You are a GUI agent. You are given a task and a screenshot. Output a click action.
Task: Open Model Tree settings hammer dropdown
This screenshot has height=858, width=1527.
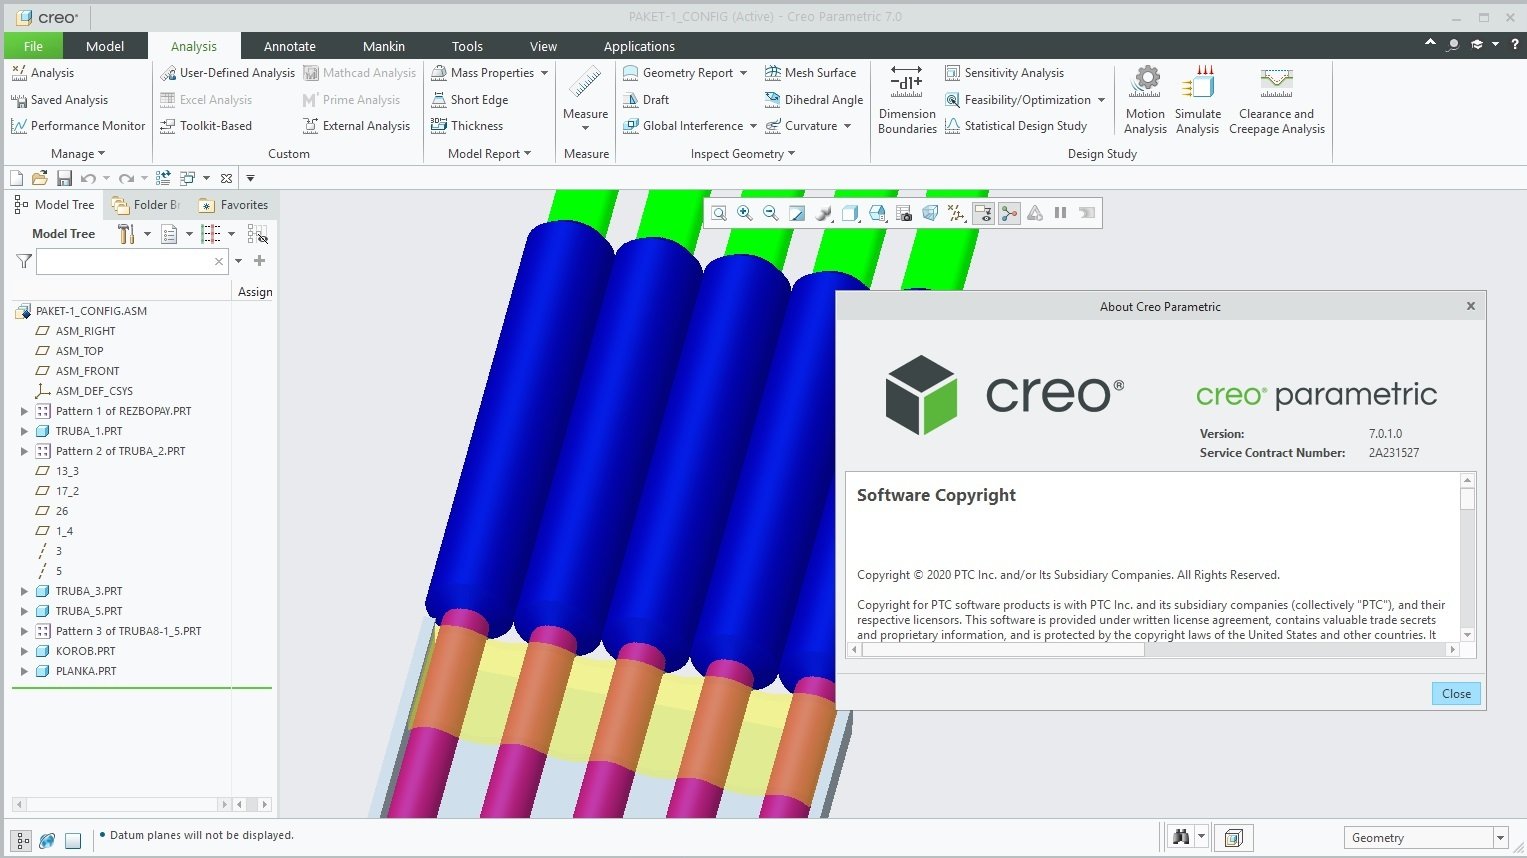(134, 234)
